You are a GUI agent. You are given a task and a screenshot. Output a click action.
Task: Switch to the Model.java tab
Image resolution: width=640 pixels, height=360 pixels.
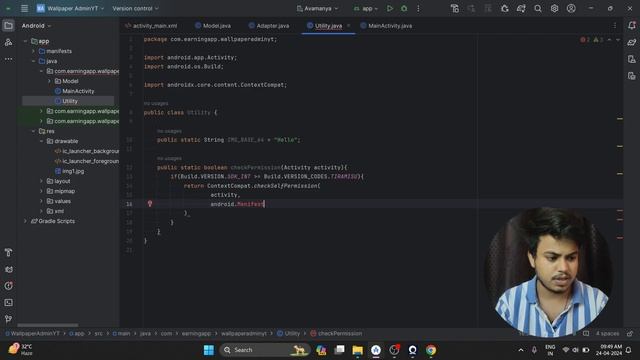pos(213,26)
